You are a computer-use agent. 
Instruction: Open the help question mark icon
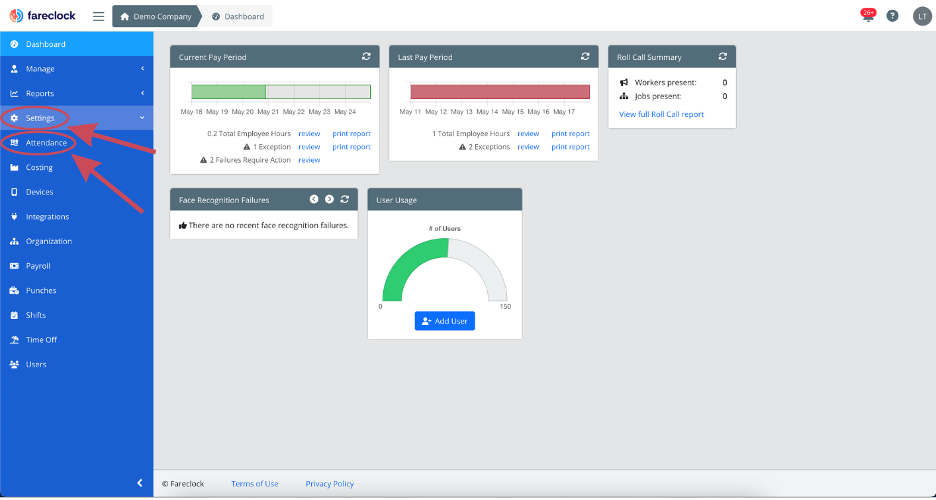click(x=892, y=16)
